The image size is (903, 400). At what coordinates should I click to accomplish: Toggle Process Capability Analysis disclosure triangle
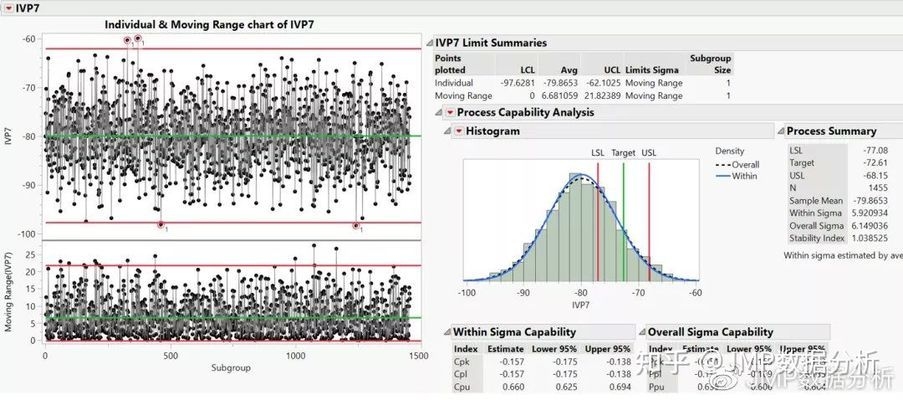437,112
